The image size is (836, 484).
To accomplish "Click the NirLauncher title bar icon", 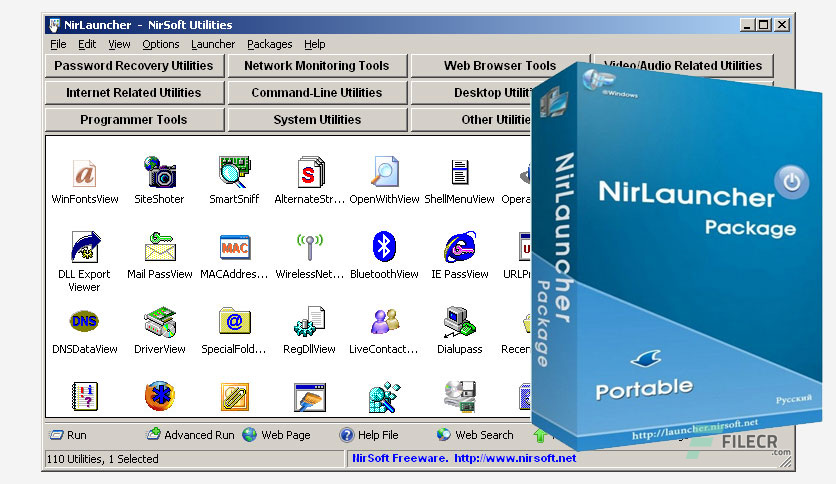I will pos(54,25).
